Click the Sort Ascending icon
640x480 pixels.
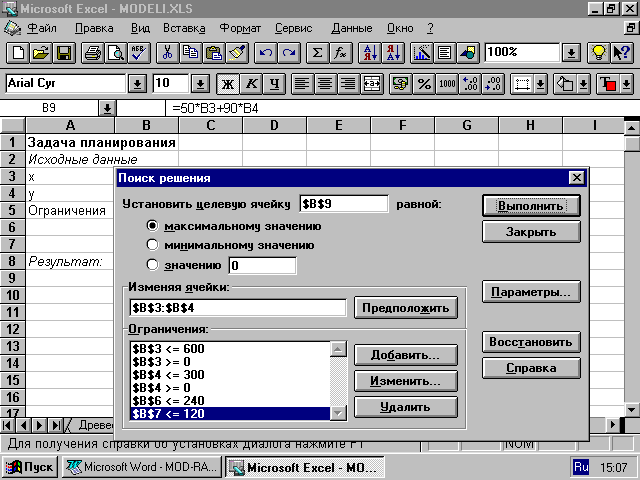(x=369, y=53)
